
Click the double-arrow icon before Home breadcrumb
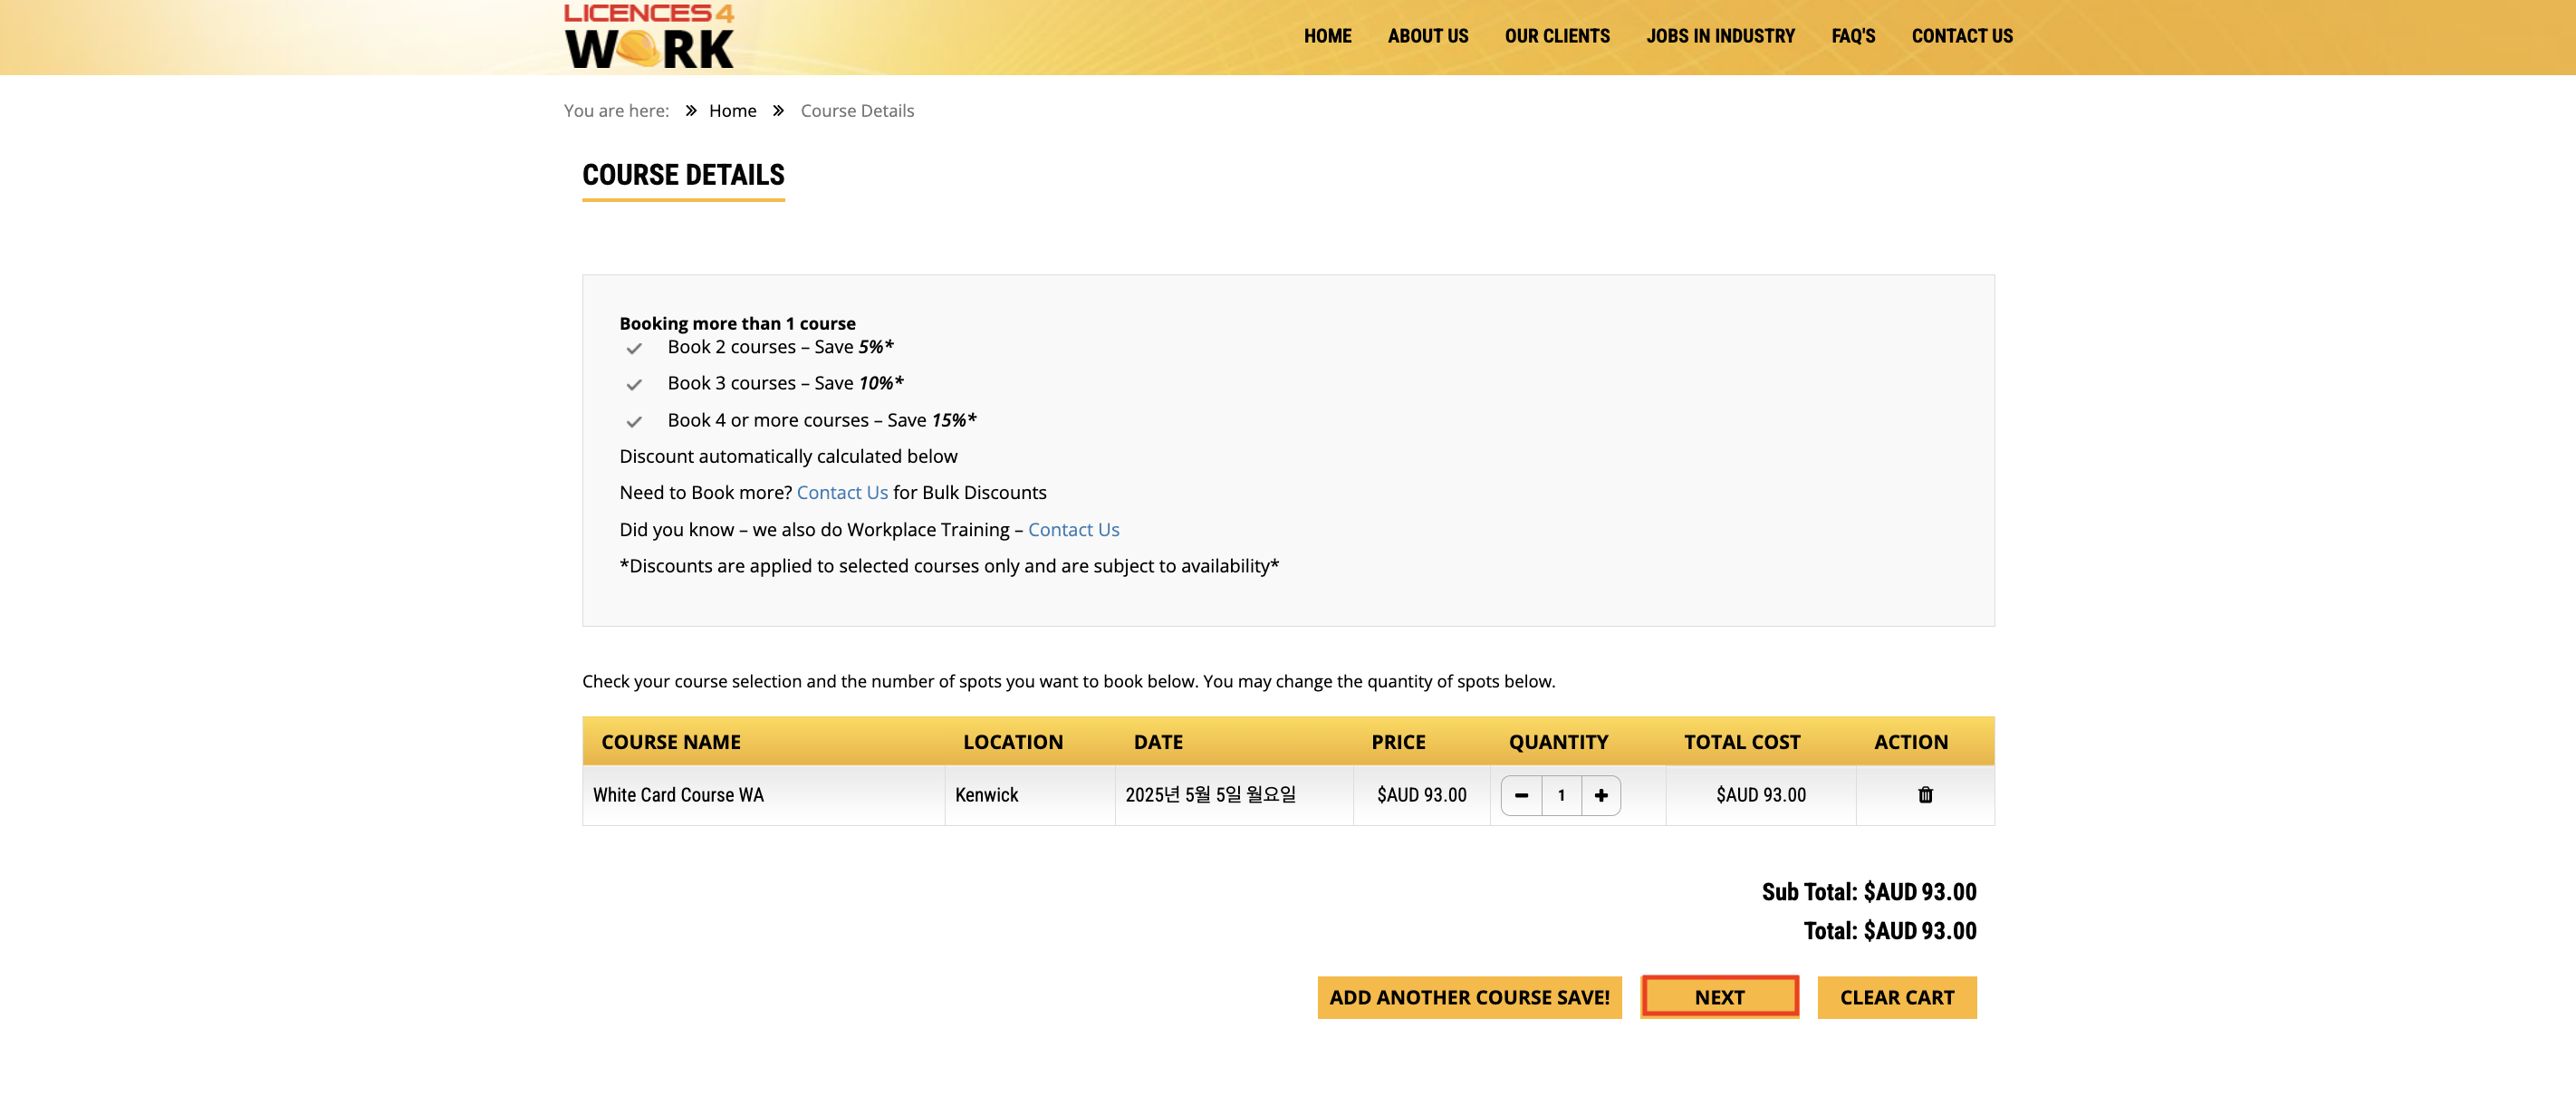coord(690,111)
